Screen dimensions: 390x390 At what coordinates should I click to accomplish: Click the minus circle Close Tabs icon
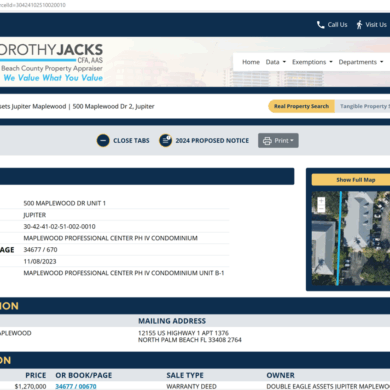click(x=103, y=141)
